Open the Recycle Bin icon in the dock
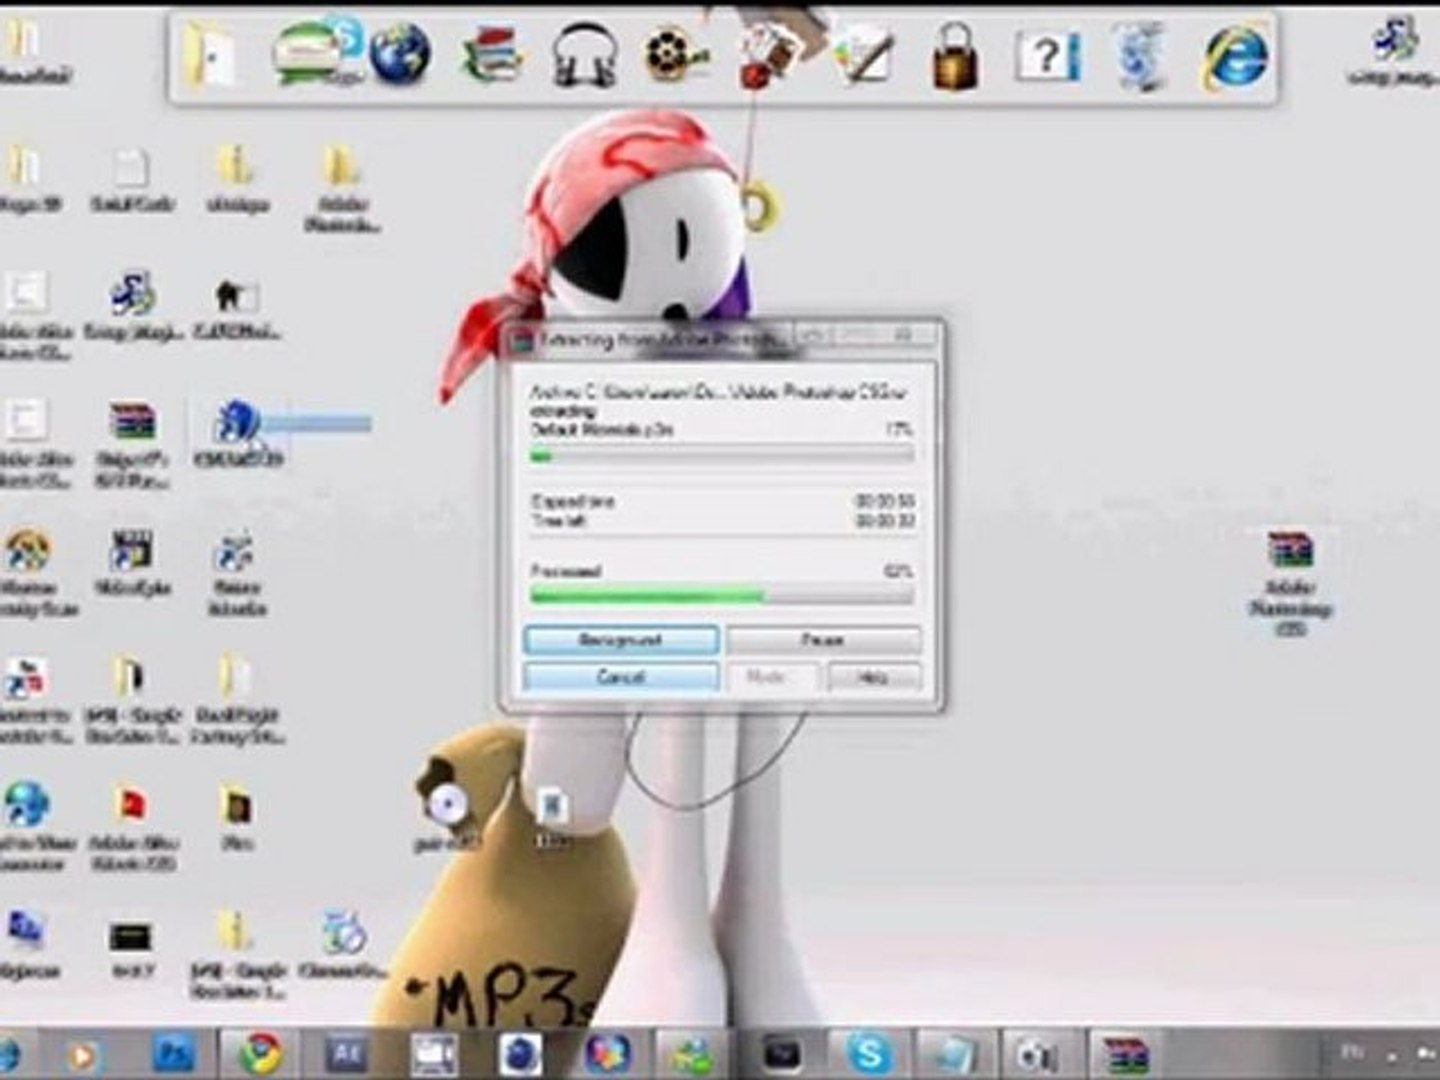The image size is (1440, 1080). 1140,54
